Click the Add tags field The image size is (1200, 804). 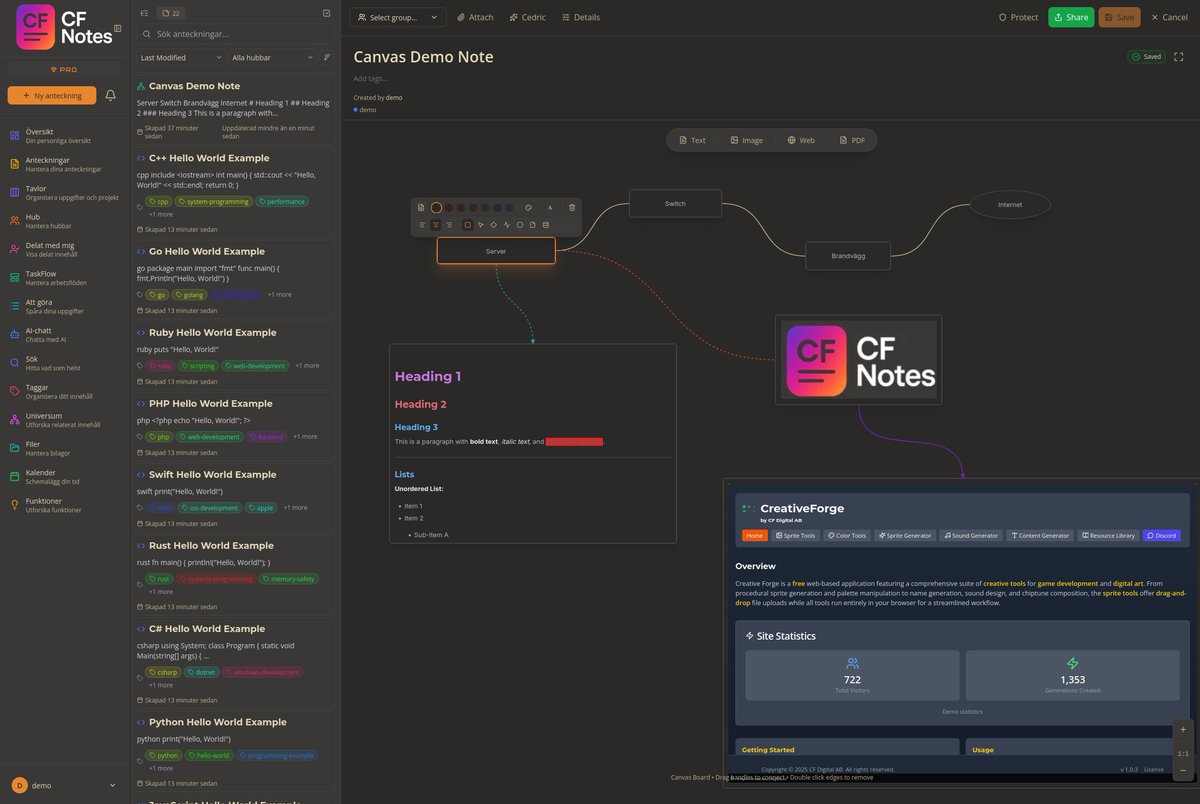point(370,78)
